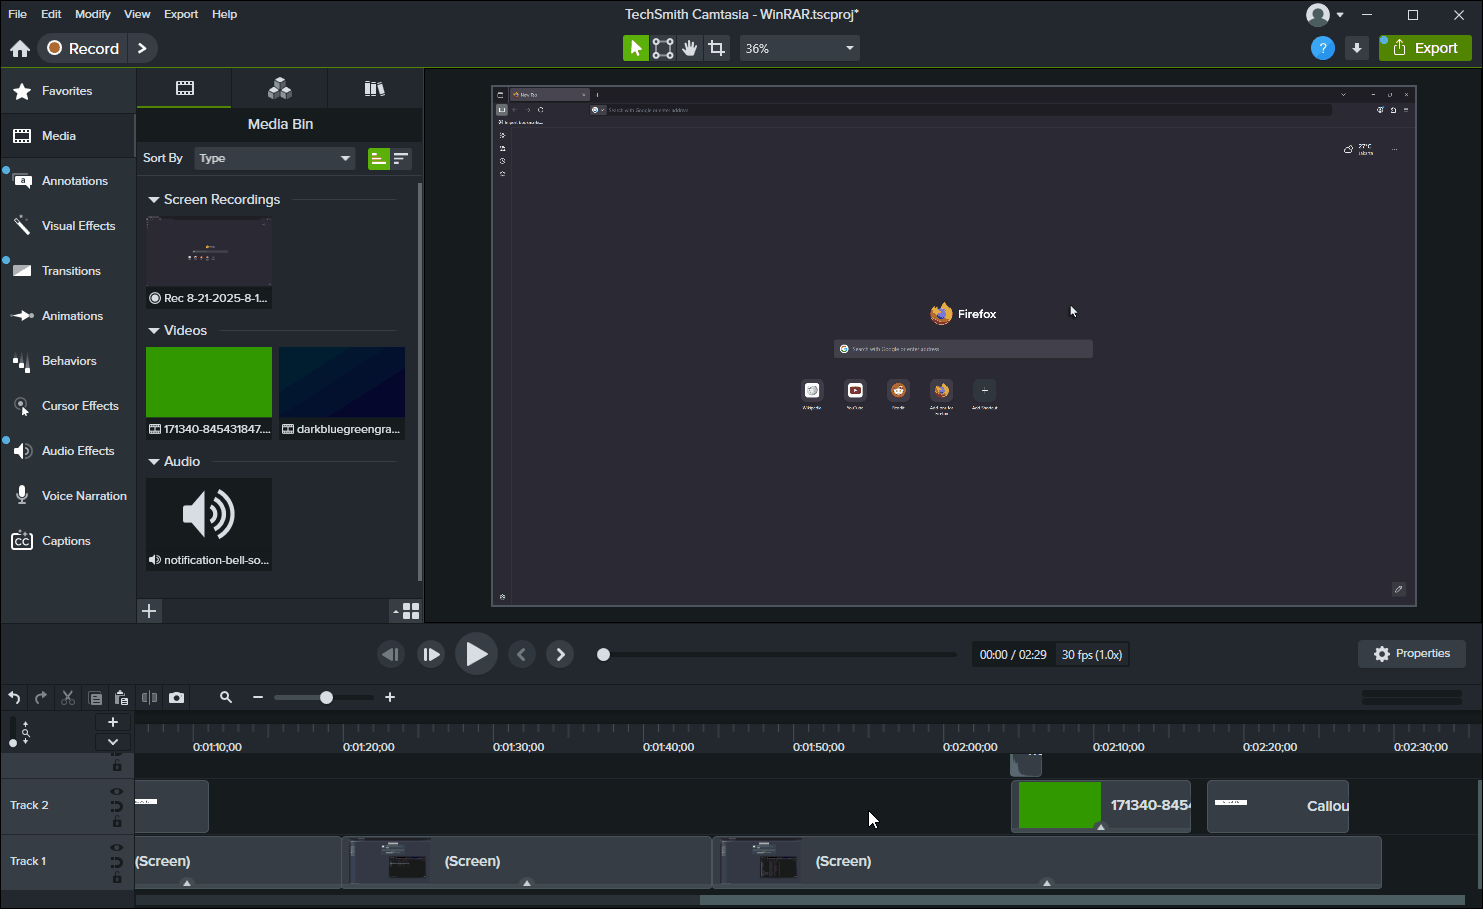Cut selection with the scissors icon
The image size is (1483, 909).
(x=67, y=697)
